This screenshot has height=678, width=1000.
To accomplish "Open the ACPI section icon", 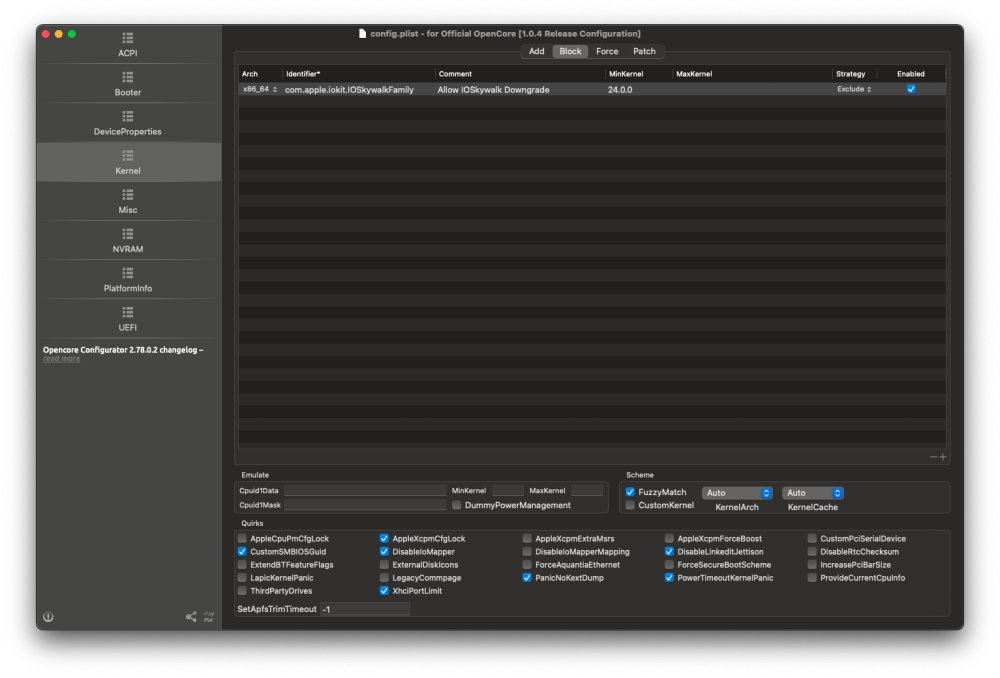I will pyautogui.click(x=128, y=38).
